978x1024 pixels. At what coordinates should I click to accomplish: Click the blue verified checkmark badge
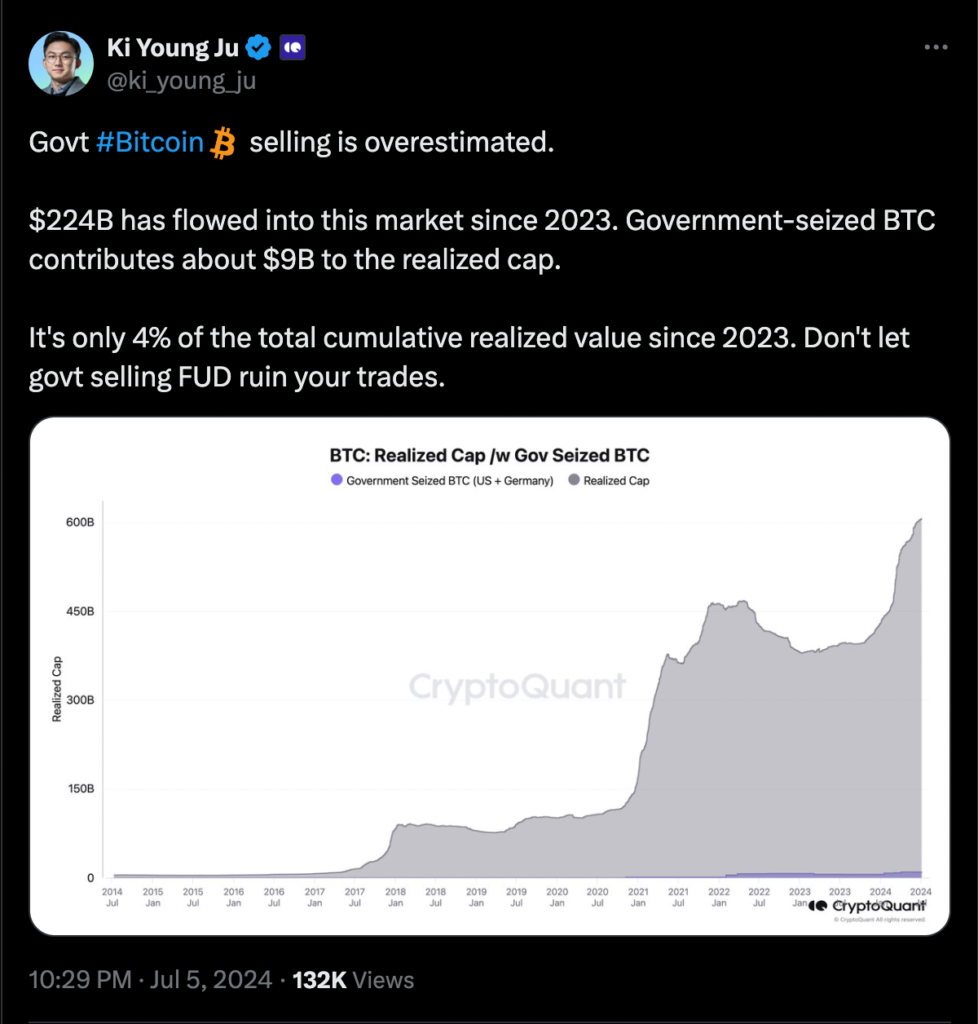(259, 46)
